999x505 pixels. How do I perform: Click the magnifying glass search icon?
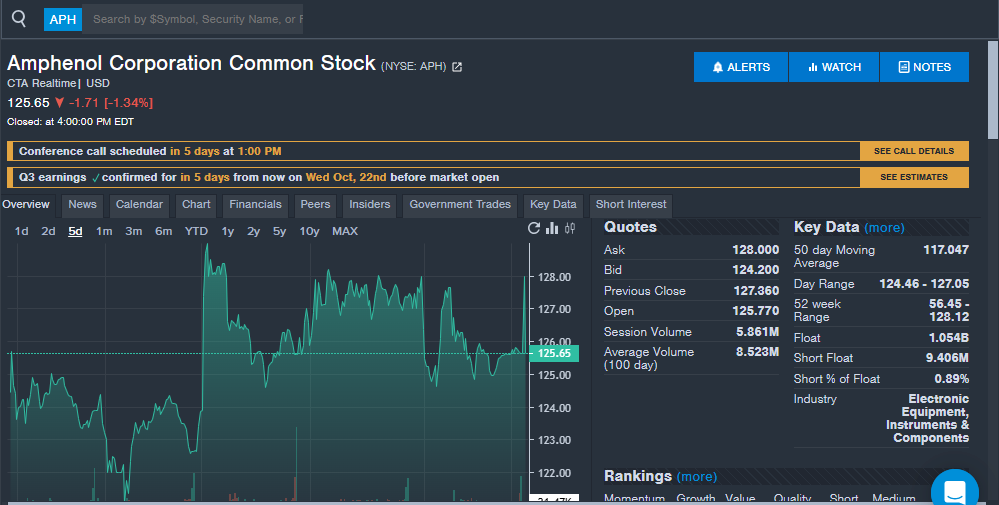(19, 19)
